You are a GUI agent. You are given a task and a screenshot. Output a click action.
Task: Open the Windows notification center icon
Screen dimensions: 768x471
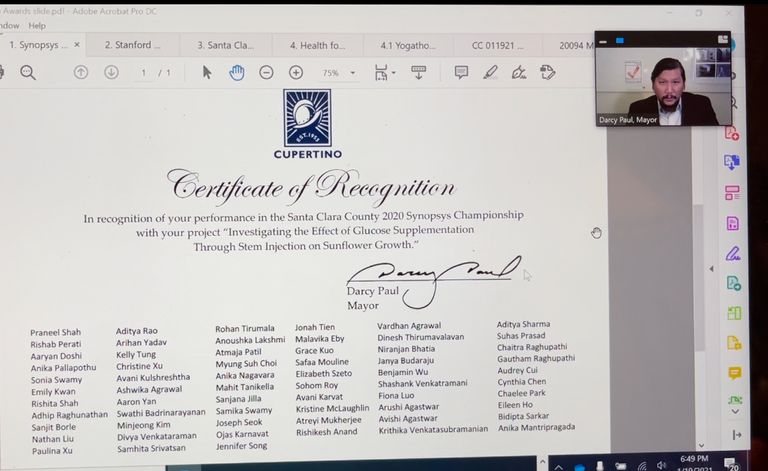tap(732, 464)
